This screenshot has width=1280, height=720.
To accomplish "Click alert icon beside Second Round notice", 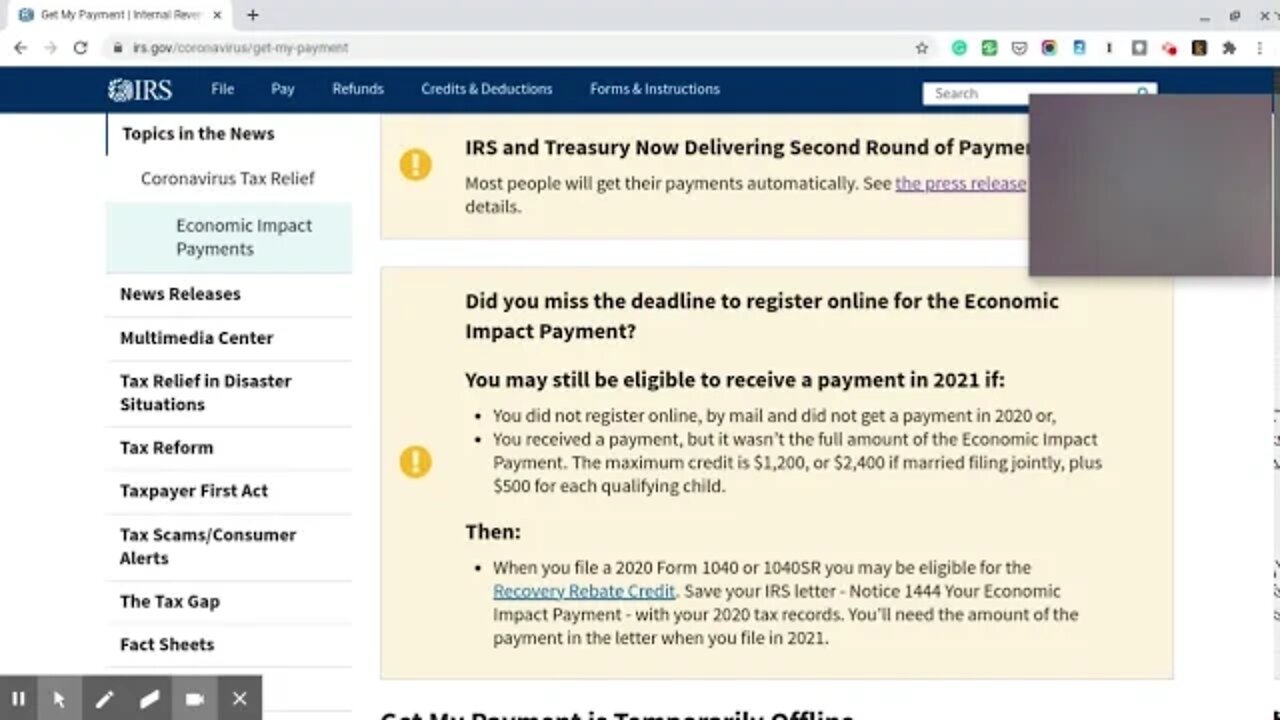I will coord(415,165).
